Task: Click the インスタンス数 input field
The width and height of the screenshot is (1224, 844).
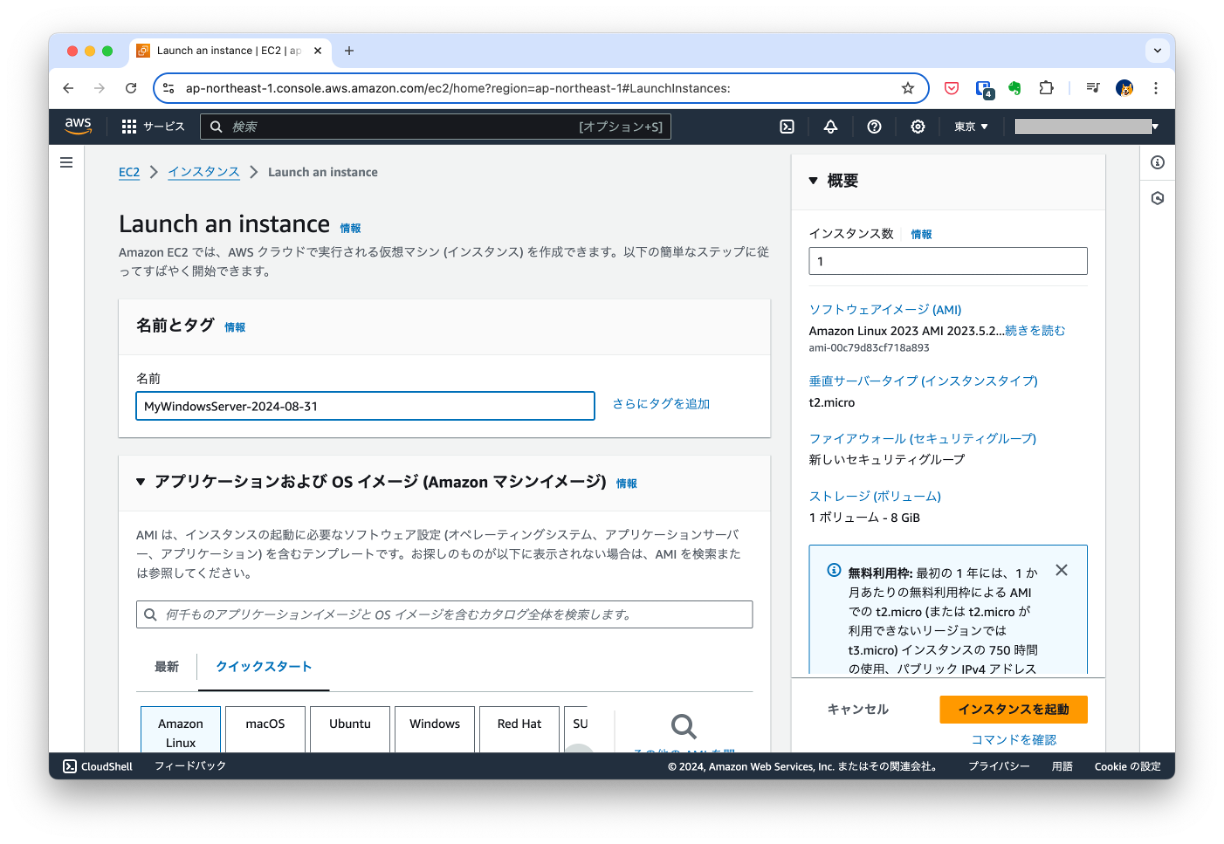Action: coord(948,261)
